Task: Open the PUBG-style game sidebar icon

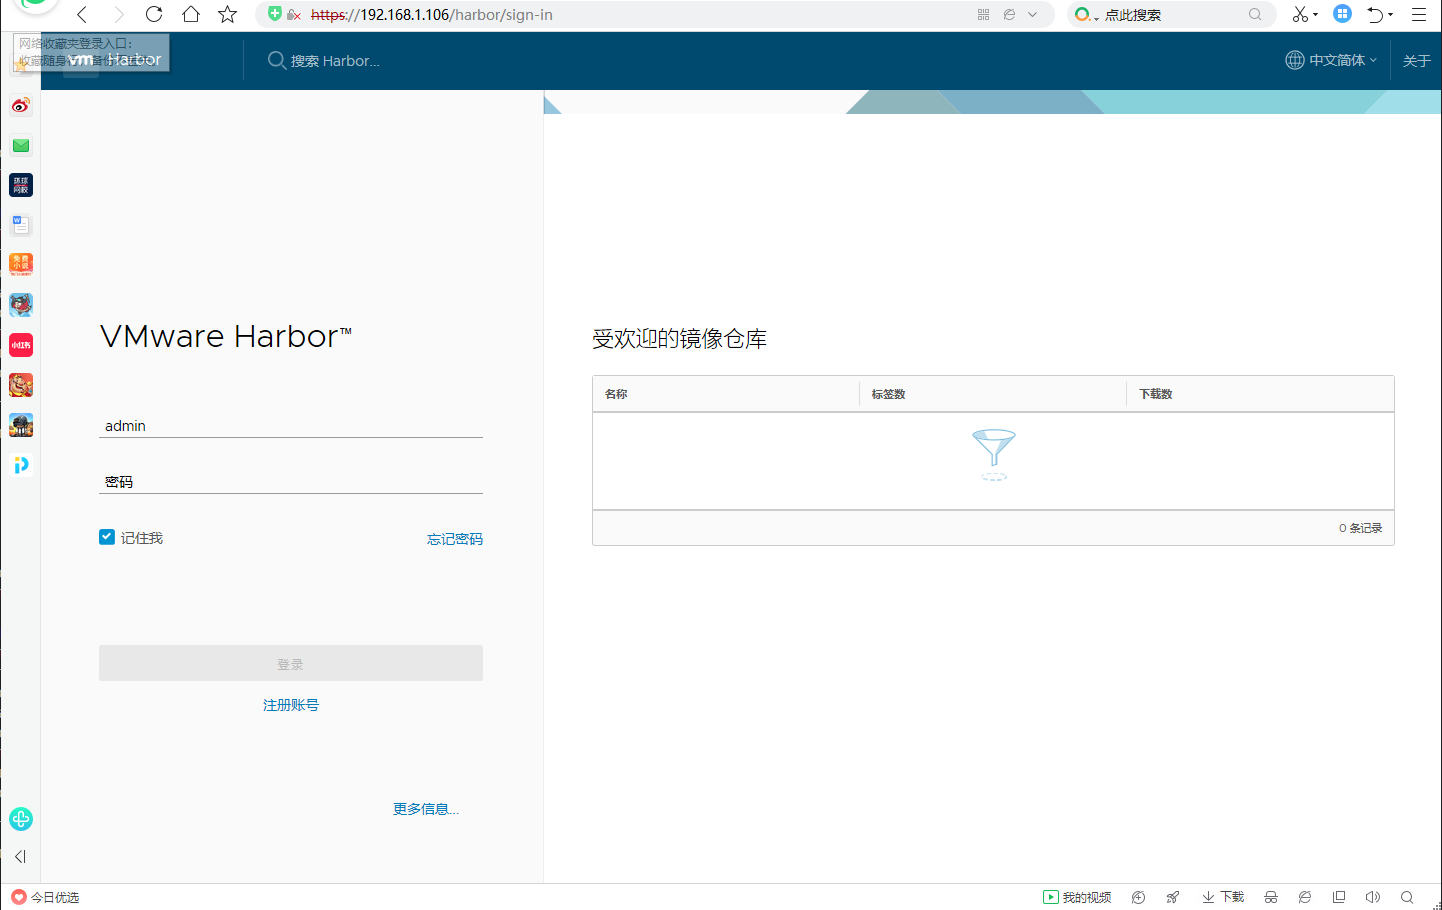Action: [x=21, y=425]
